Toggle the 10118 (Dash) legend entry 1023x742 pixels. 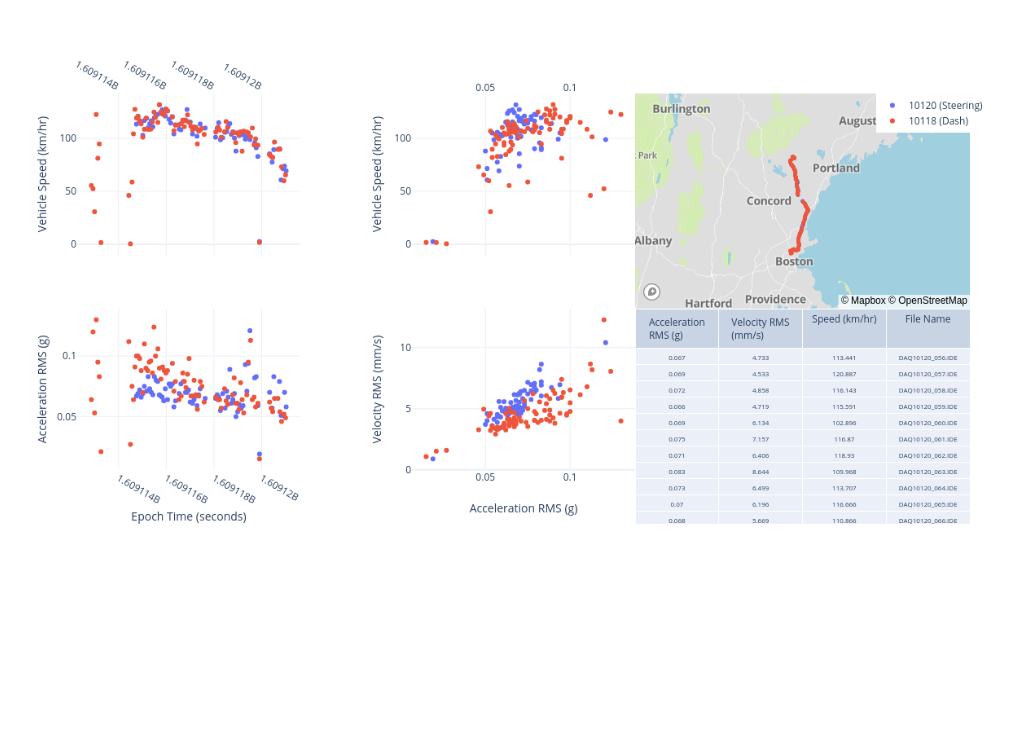point(937,121)
